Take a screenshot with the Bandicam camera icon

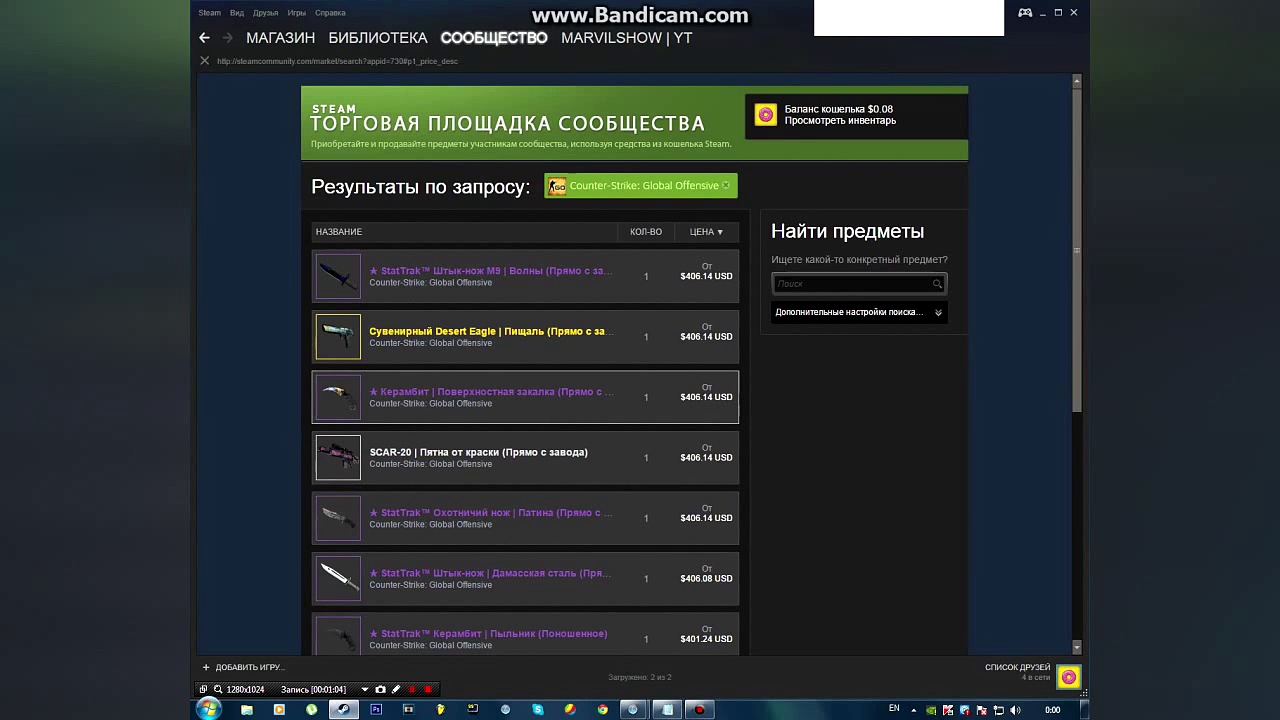click(x=380, y=689)
